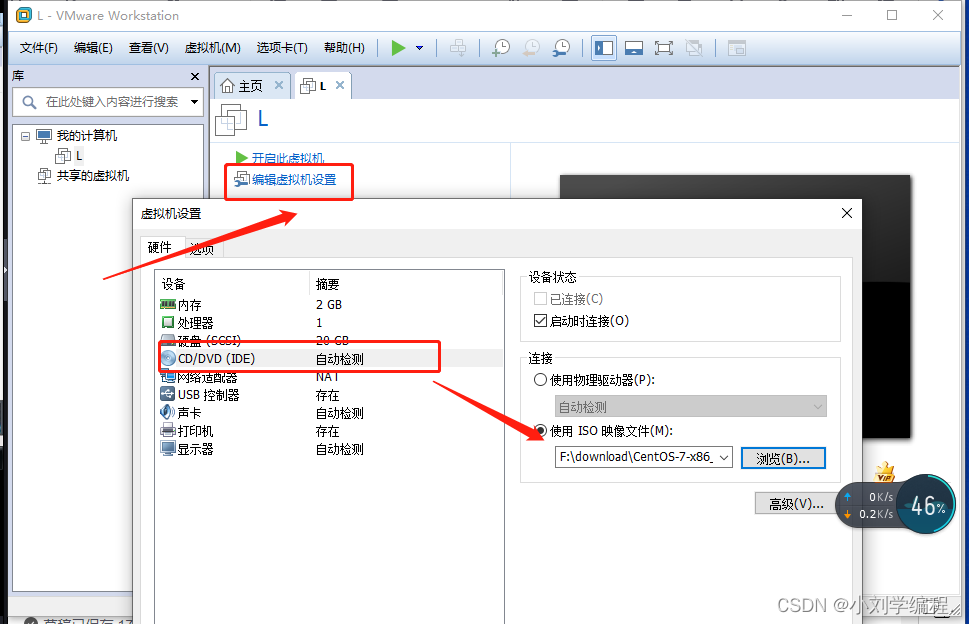The image size is (969, 624).
Task: Open the 选项卡(T) menu
Action: [282, 48]
